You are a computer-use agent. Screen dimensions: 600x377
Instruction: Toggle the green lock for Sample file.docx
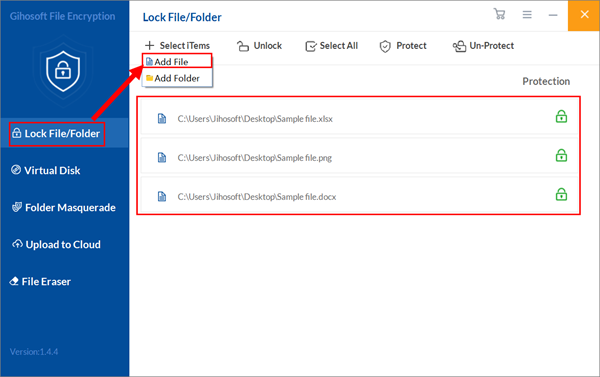(561, 195)
